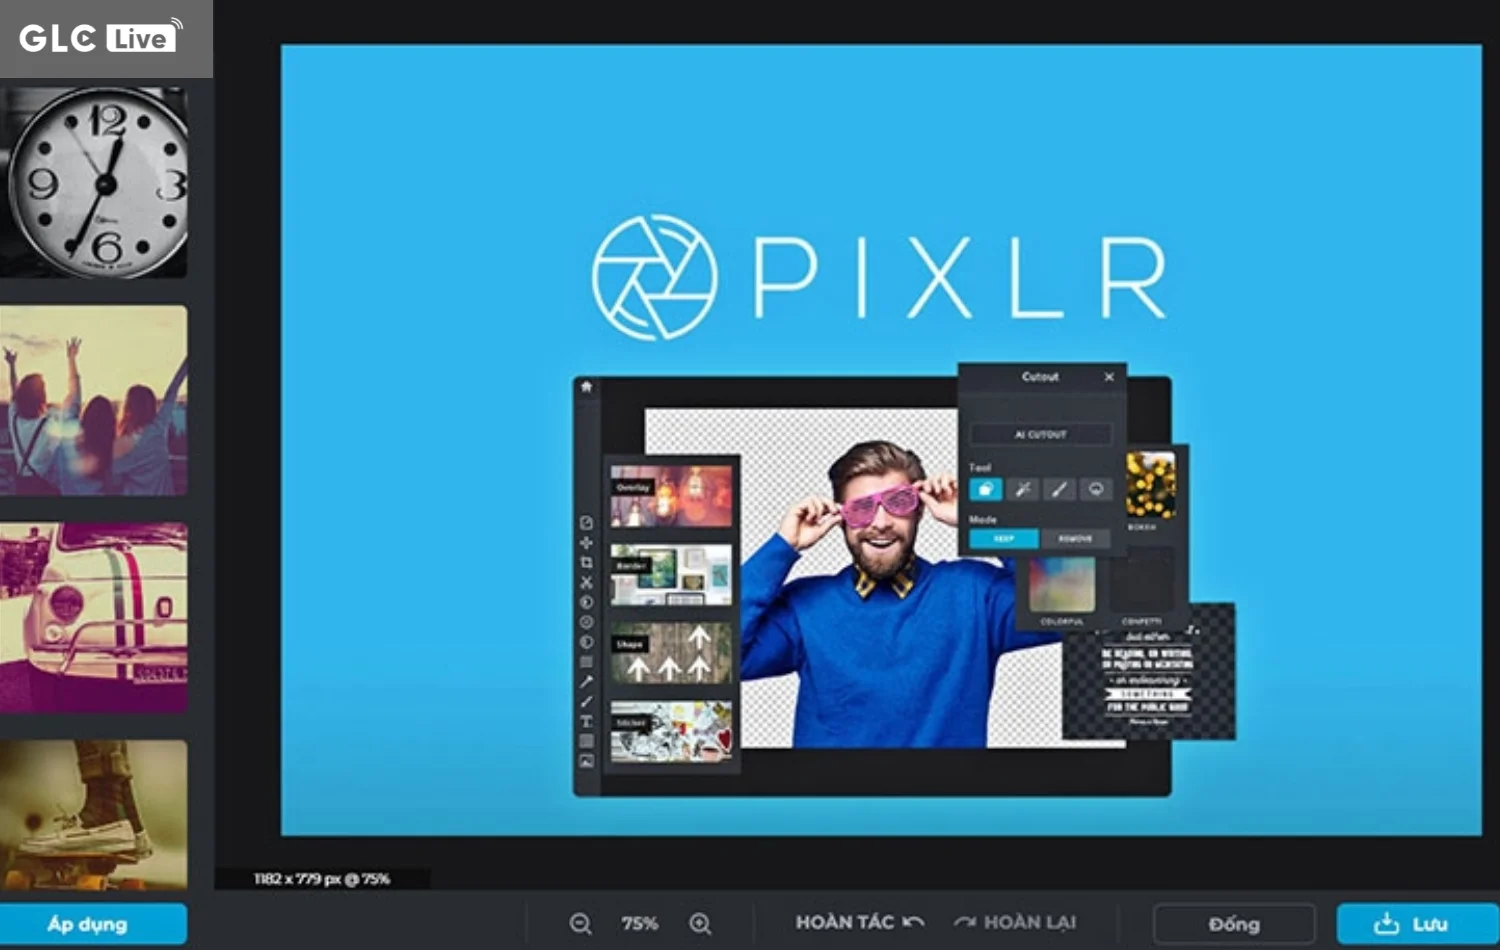
Task: Save the image with the Lưu button
Action: coord(1417,924)
